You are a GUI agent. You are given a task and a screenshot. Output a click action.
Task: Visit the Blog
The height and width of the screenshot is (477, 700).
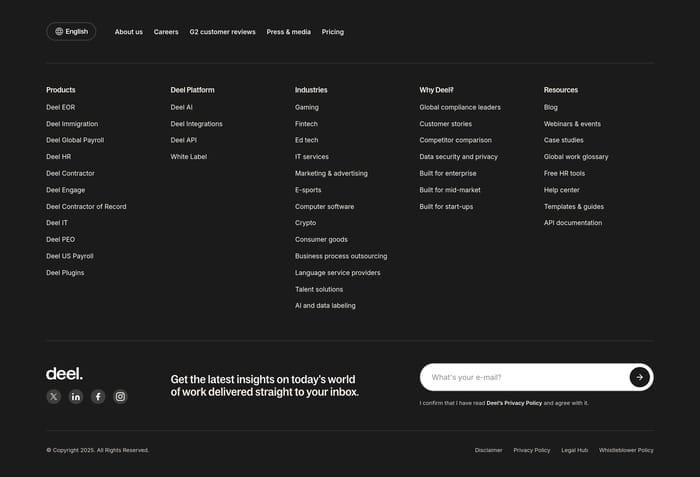tap(551, 107)
